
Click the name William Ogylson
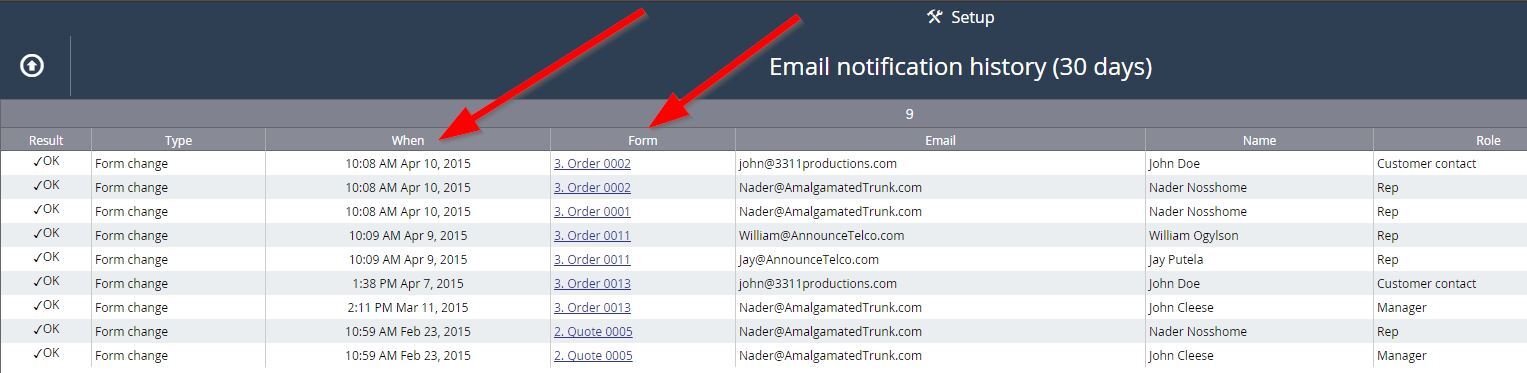(1193, 235)
